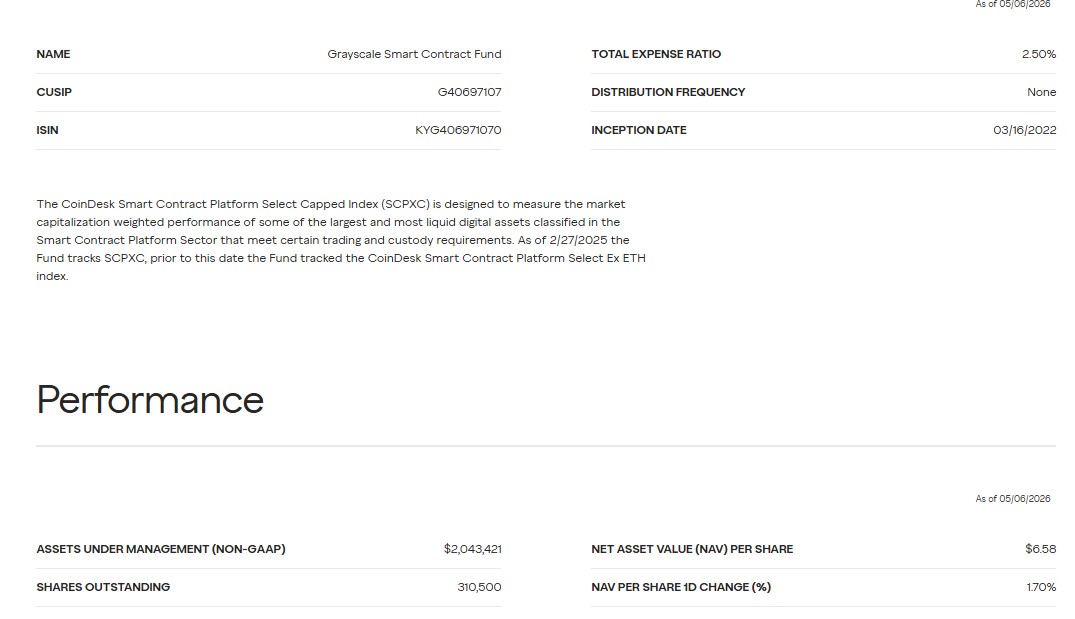The image size is (1075, 619).
Task: Select the fund name 'Grayscale Smart Contract Fund'
Action: coord(414,54)
